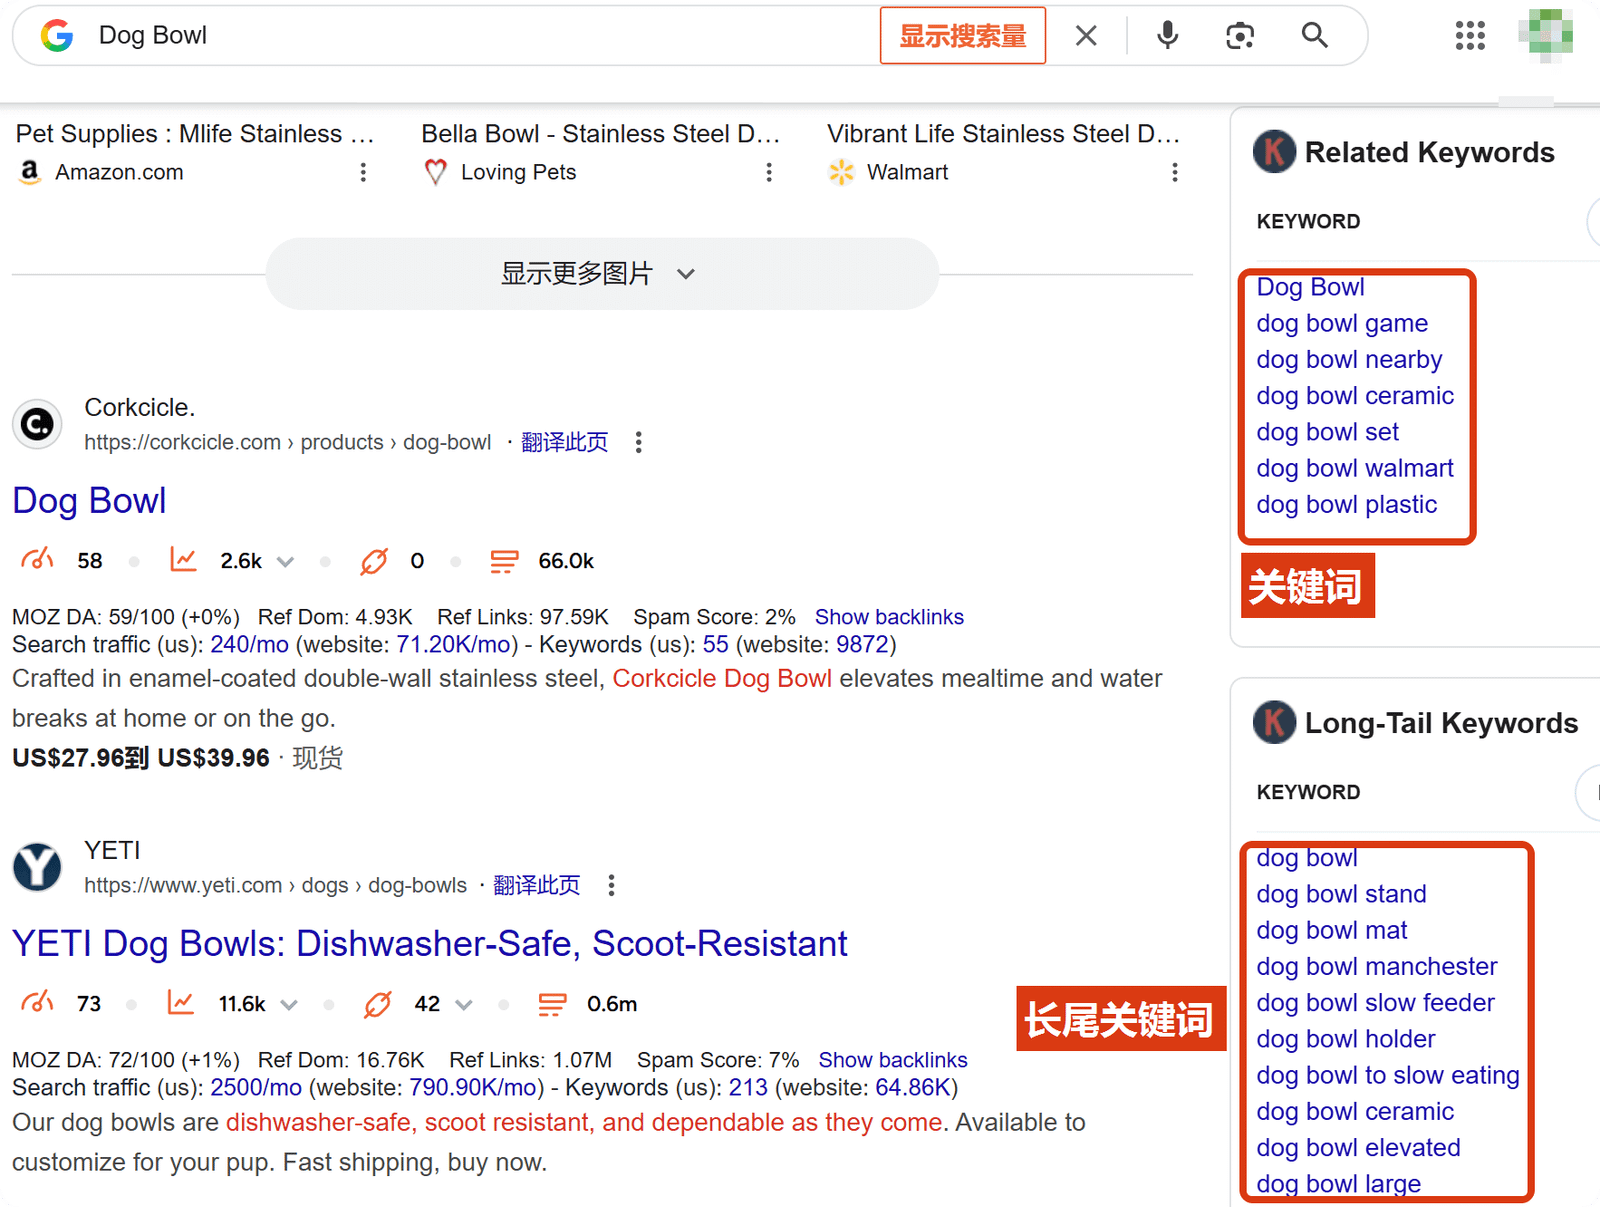Open 'Bella Bowl - Stainless Steel' image result
The height and width of the screenshot is (1207, 1600).
coord(600,134)
